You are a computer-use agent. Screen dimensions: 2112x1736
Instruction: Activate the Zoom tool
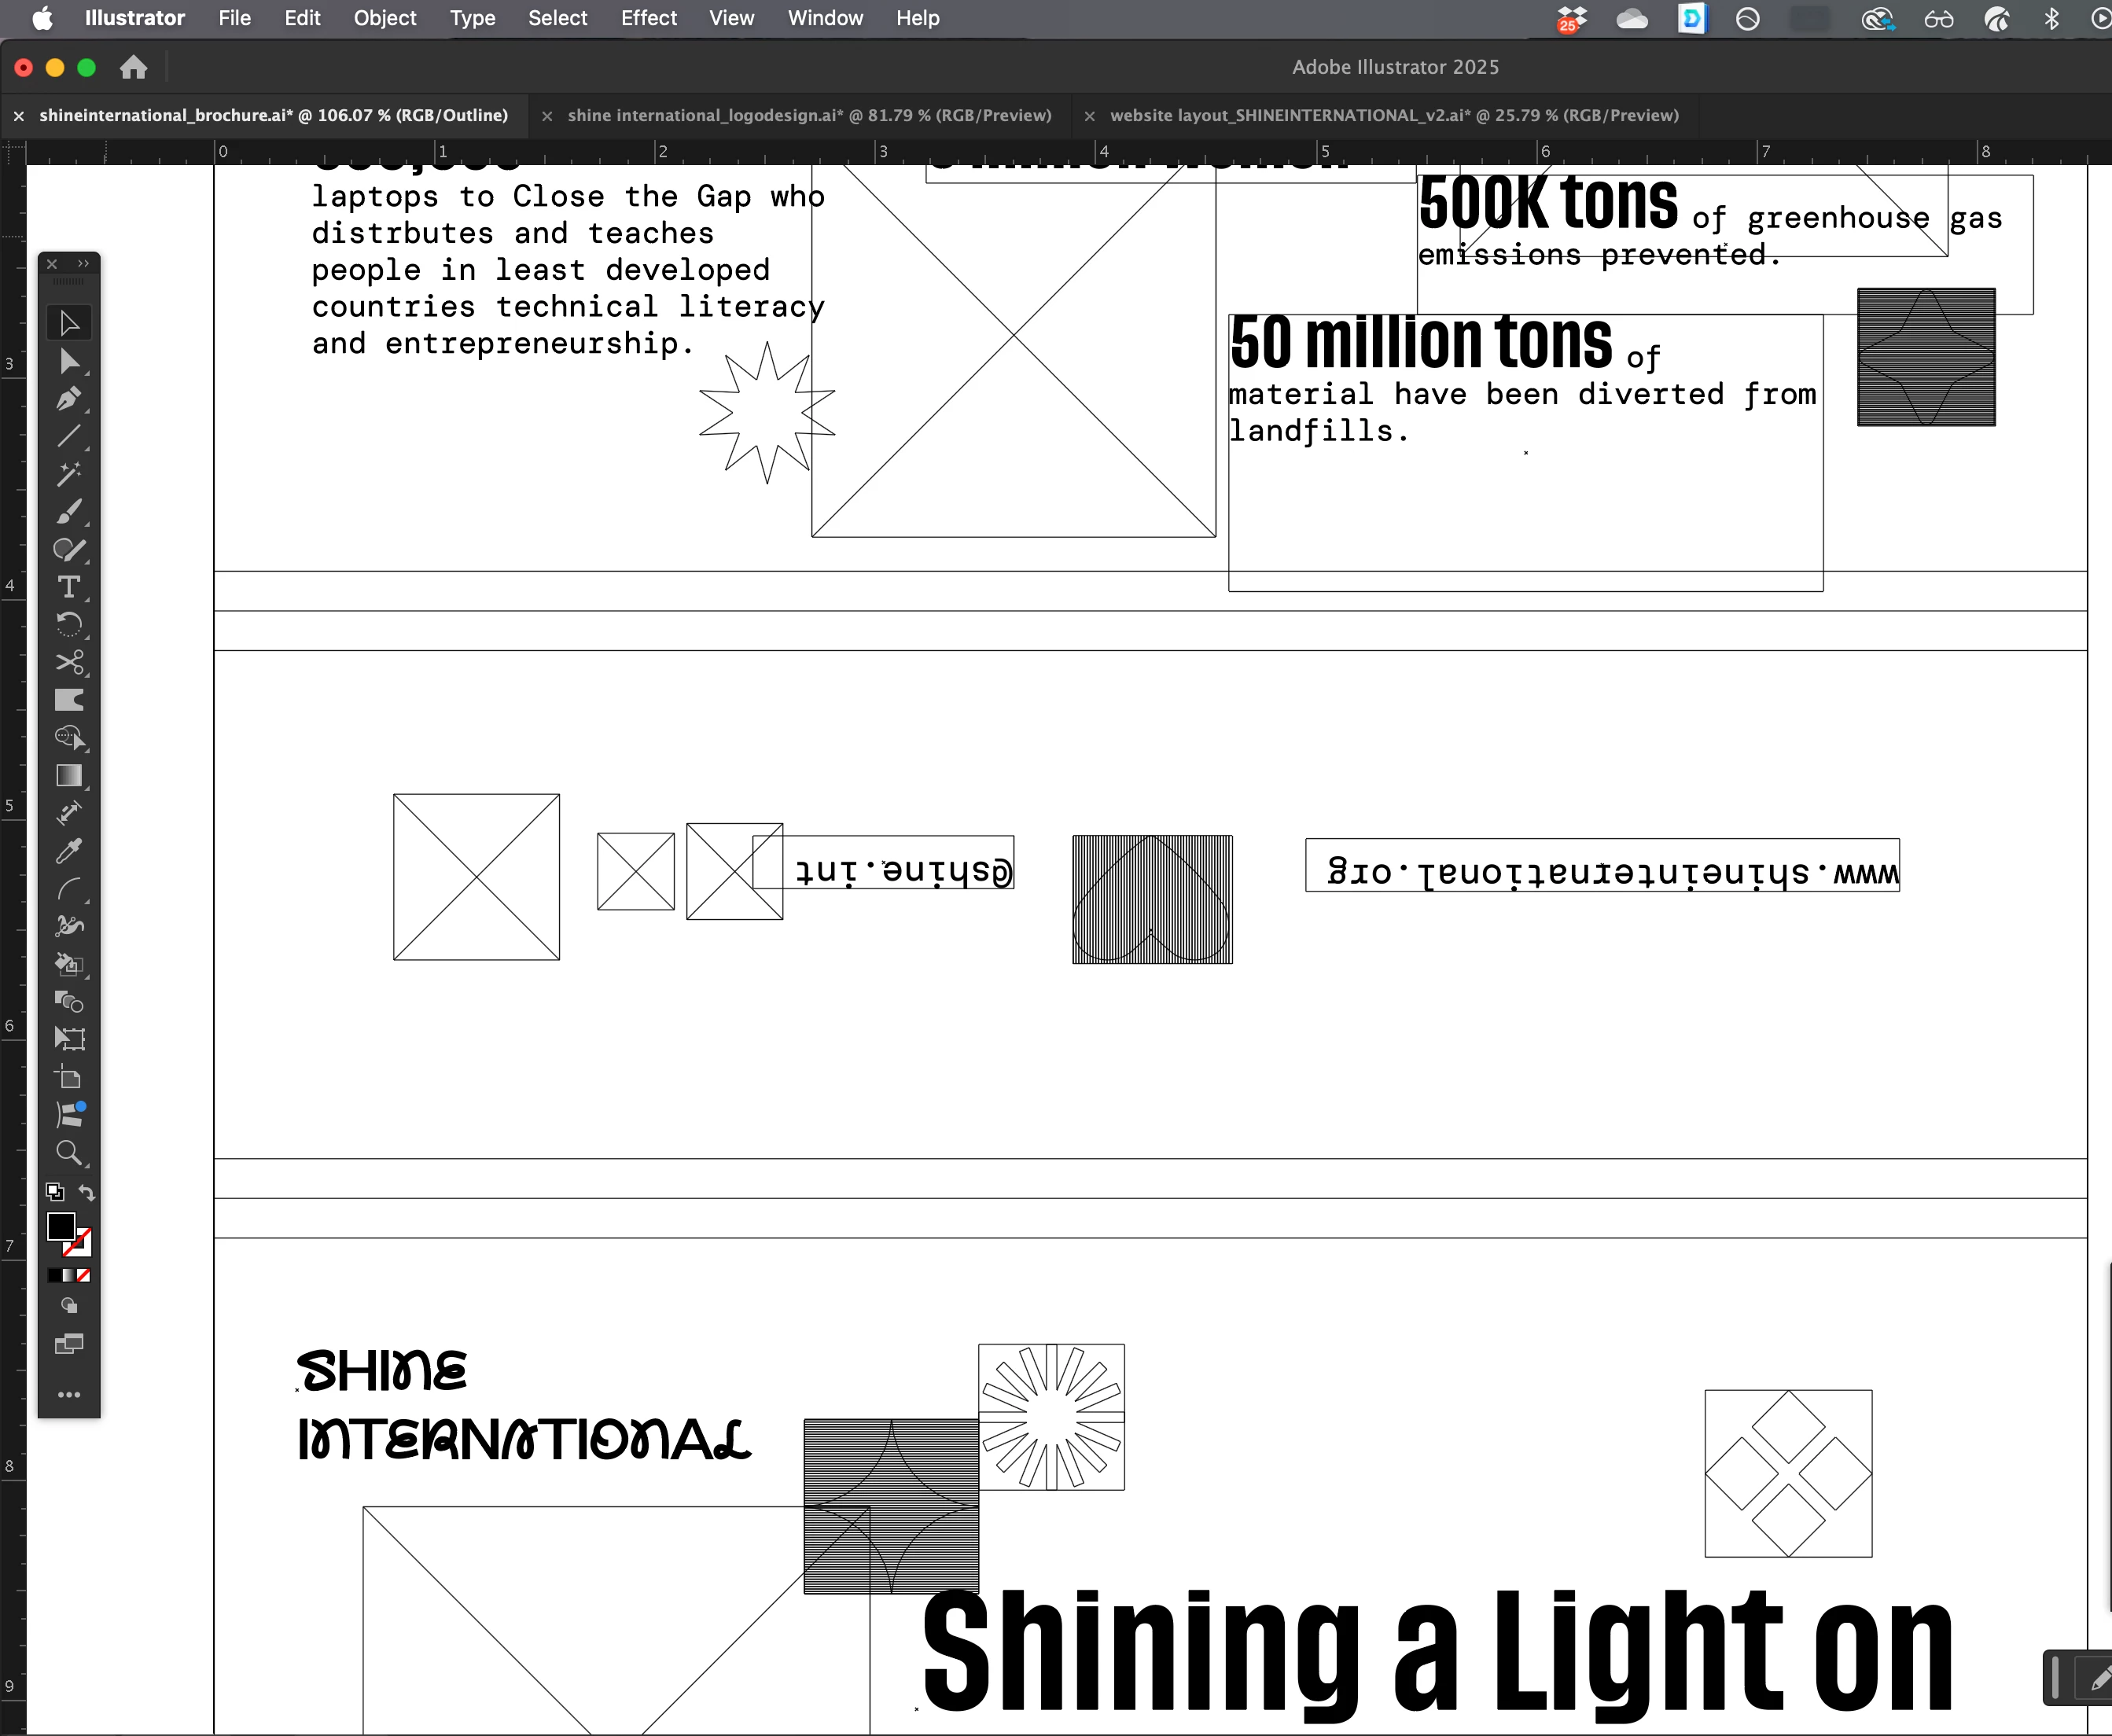click(68, 1152)
